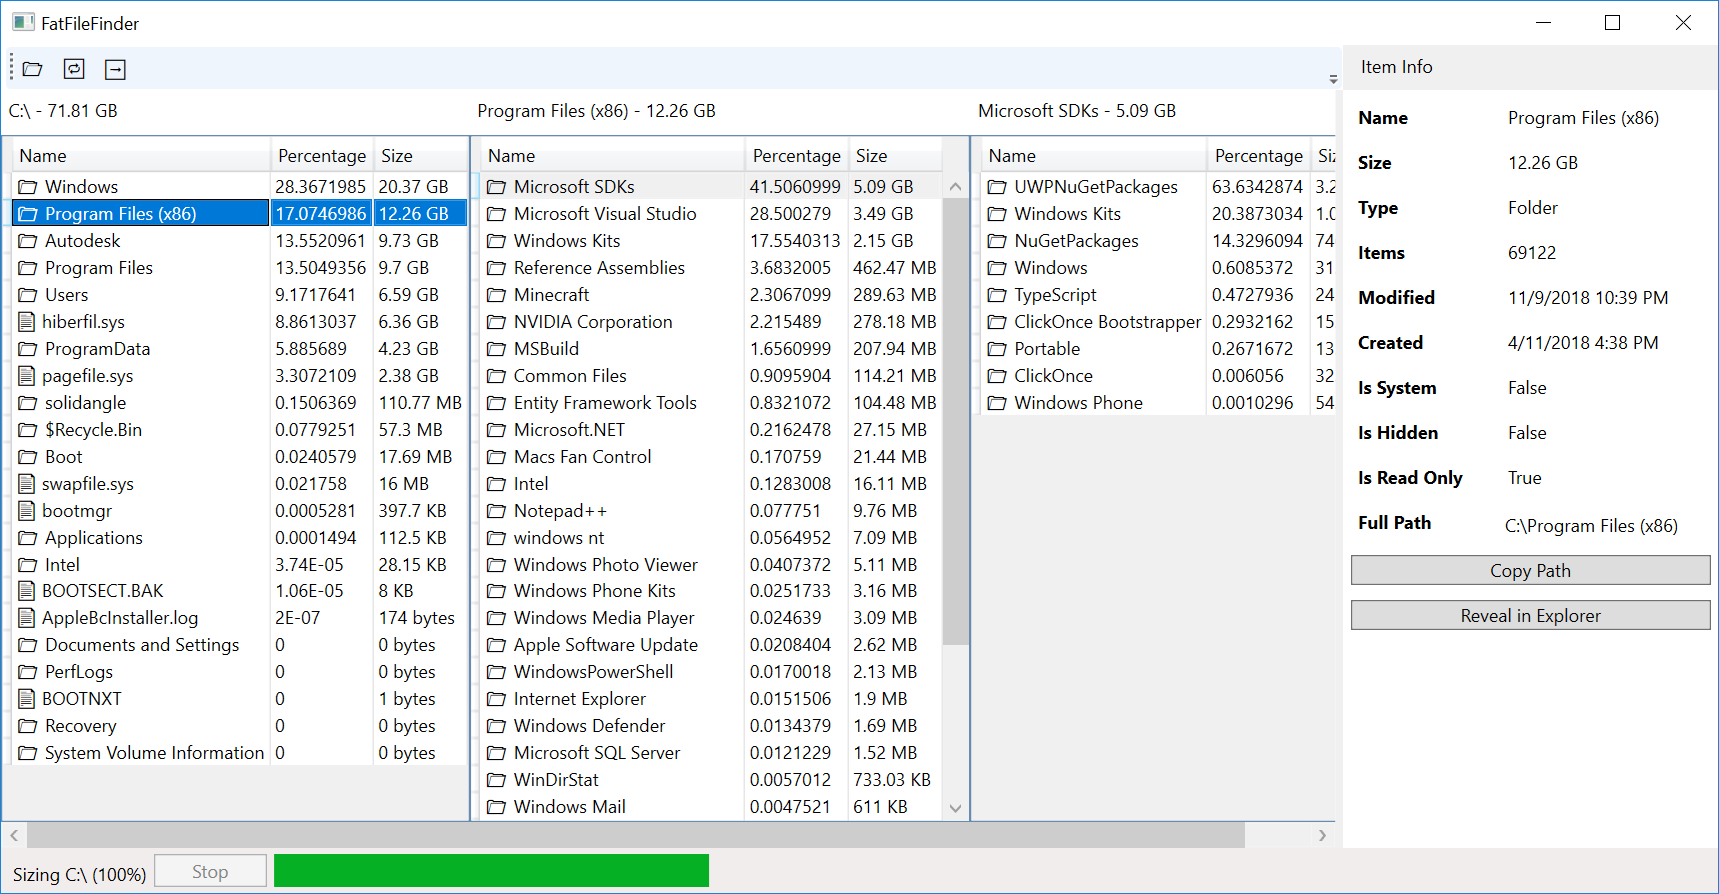The width and height of the screenshot is (1719, 894).
Task: Click the C:\Program Files (x86) full path value
Action: [x=1591, y=526]
